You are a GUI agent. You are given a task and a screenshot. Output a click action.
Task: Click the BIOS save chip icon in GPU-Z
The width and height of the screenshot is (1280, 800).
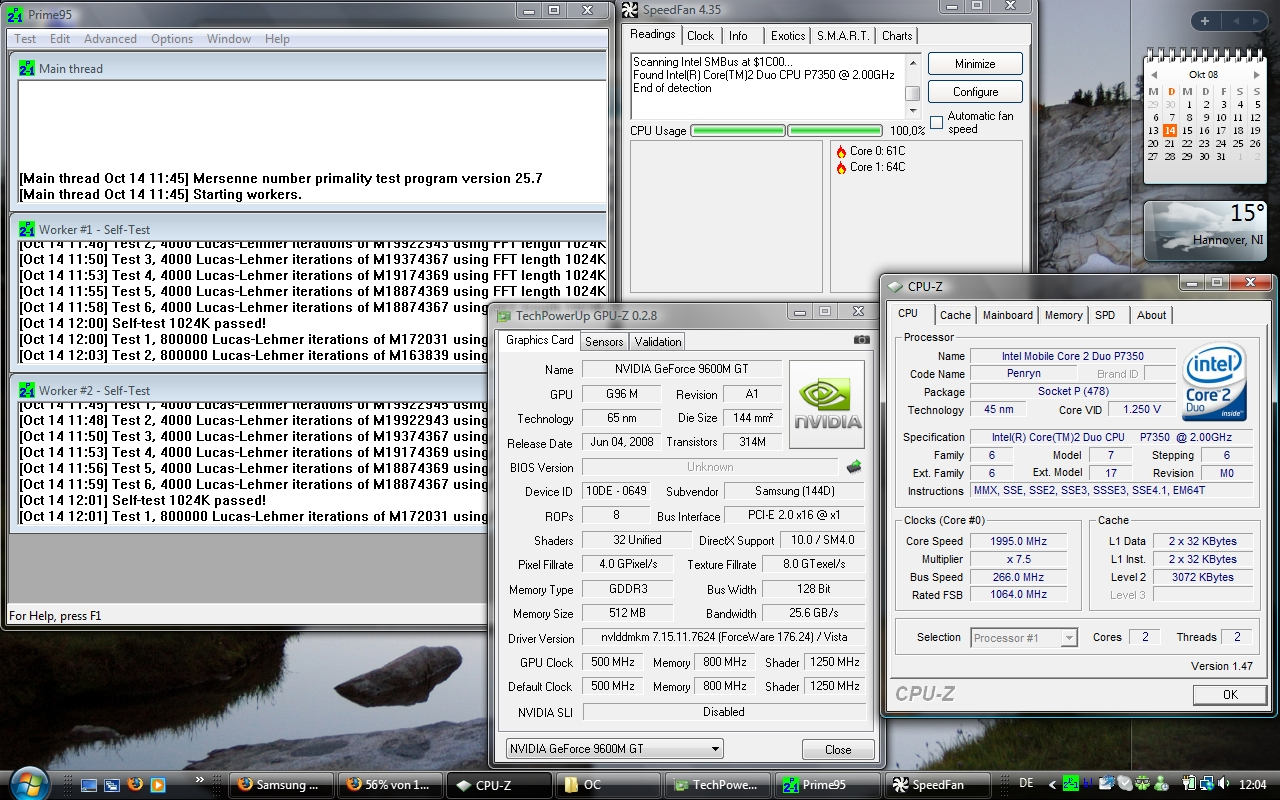click(854, 466)
